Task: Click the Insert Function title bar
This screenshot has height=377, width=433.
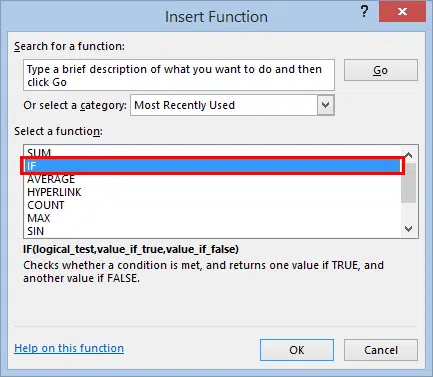Action: pos(216,17)
